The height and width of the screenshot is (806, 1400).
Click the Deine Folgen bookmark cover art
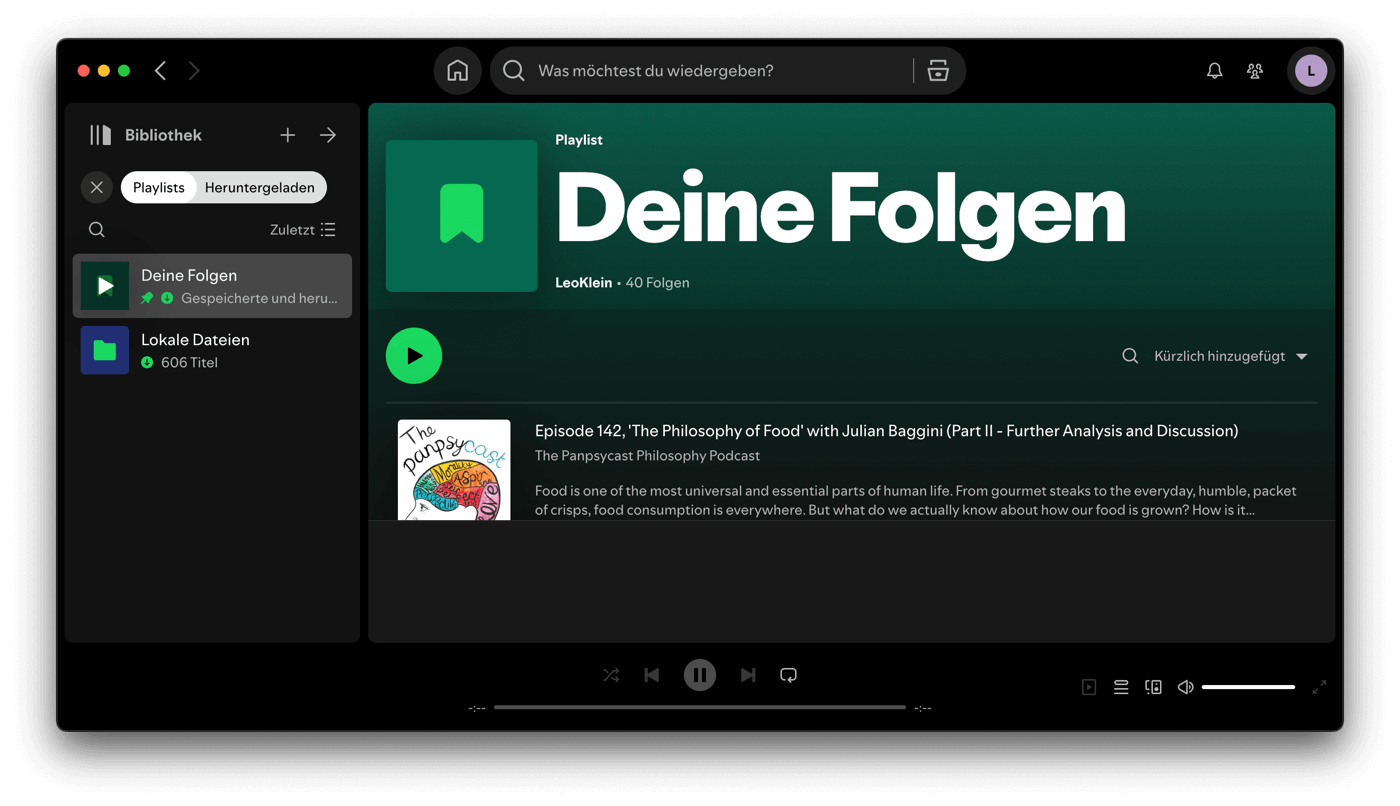(x=462, y=216)
